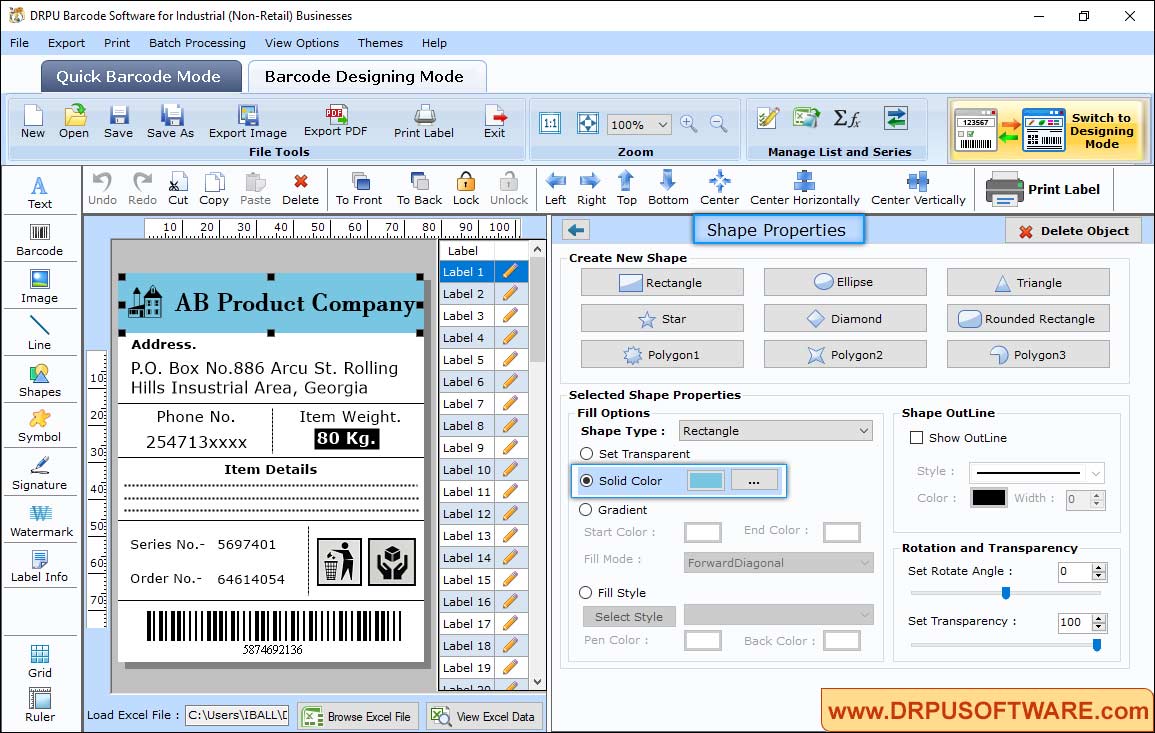The image size is (1155, 733).
Task: Select the Text tool in sidebar
Action: [x=40, y=192]
